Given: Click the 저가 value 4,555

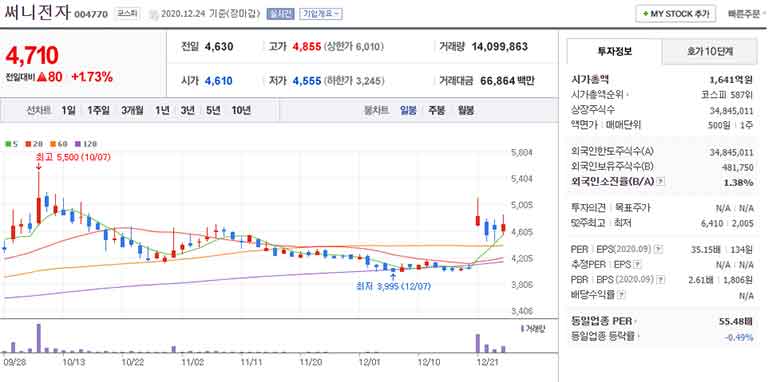Looking at the screenshot, I should click(x=307, y=81).
